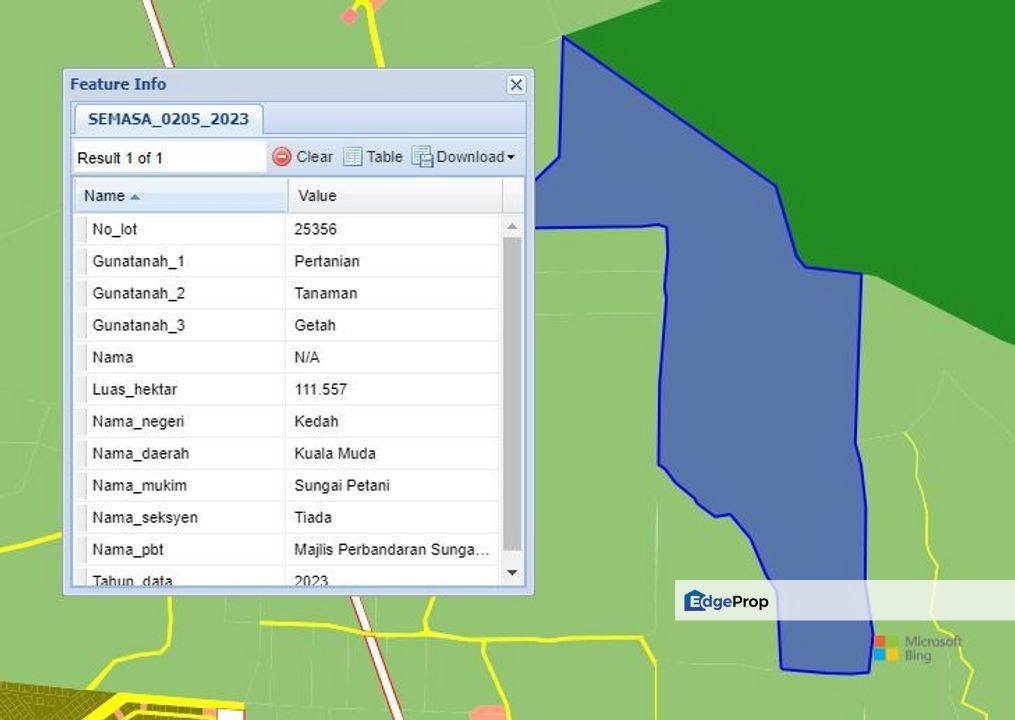This screenshot has height=720, width=1015.
Task: Select the Nama_pbt row name
Action: [x=128, y=550]
